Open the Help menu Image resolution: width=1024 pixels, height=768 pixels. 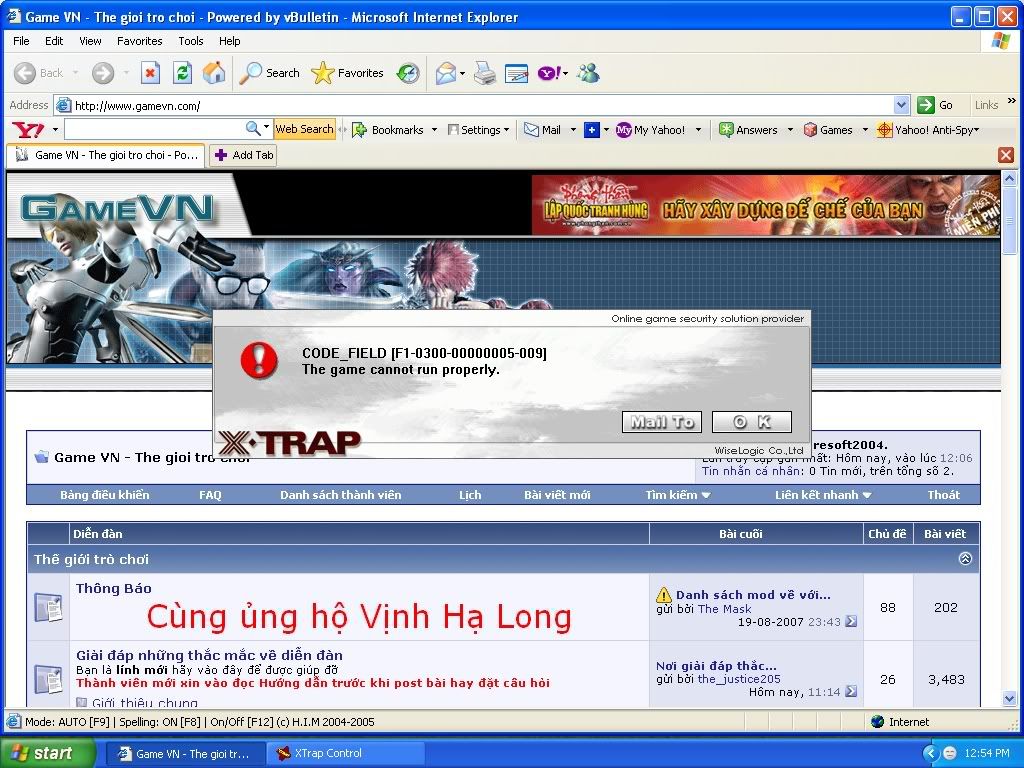[x=229, y=41]
